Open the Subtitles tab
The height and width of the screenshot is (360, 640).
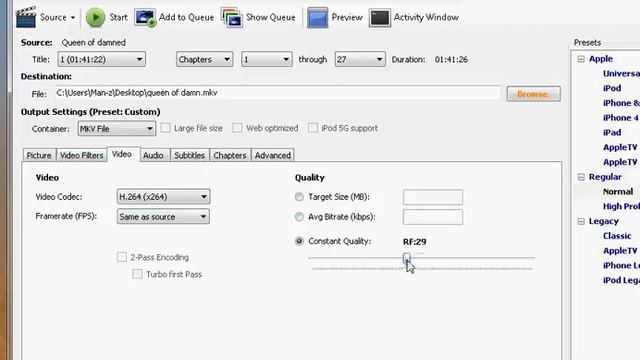coord(189,156)
